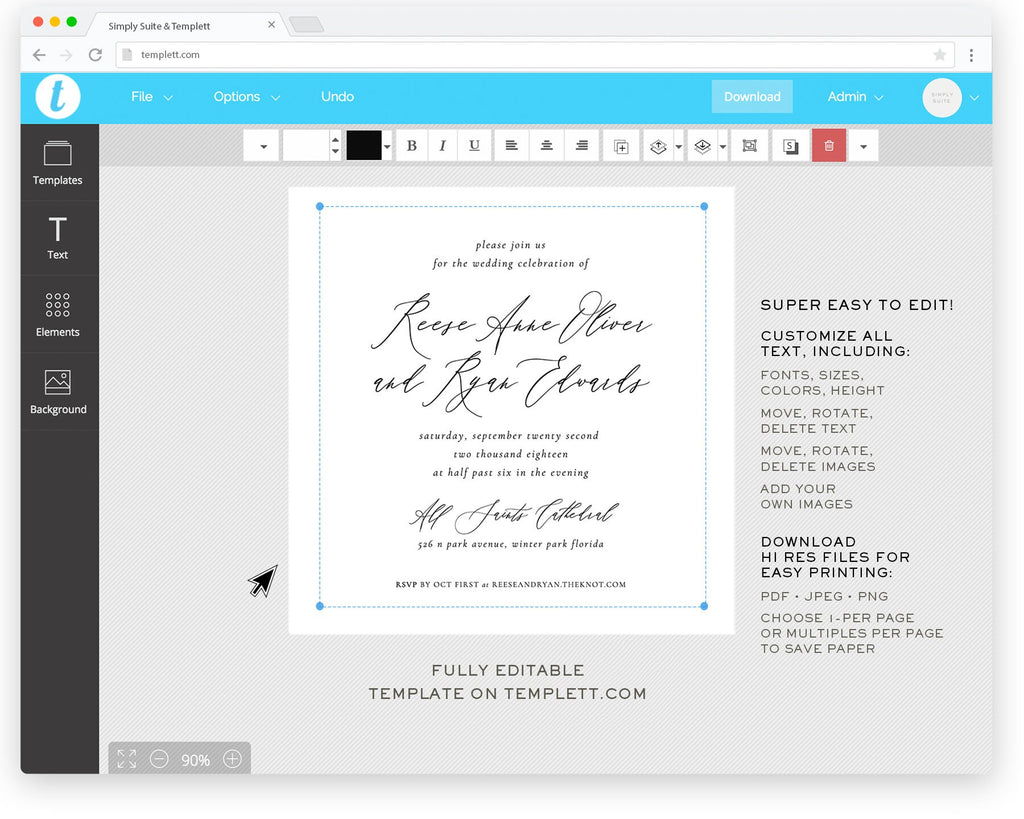Screen dimensions: 1024x819
Task: Click the black text color swatch
Action: 364,146
